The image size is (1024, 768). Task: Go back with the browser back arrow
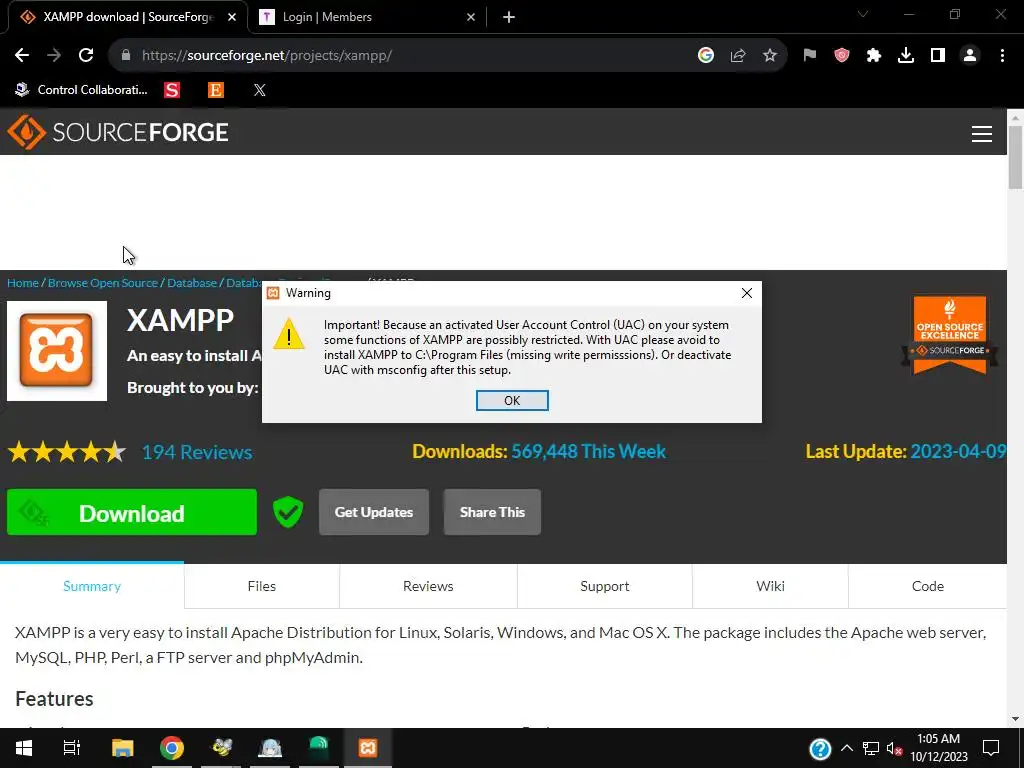pyautogui.click(x=22, y=56)
